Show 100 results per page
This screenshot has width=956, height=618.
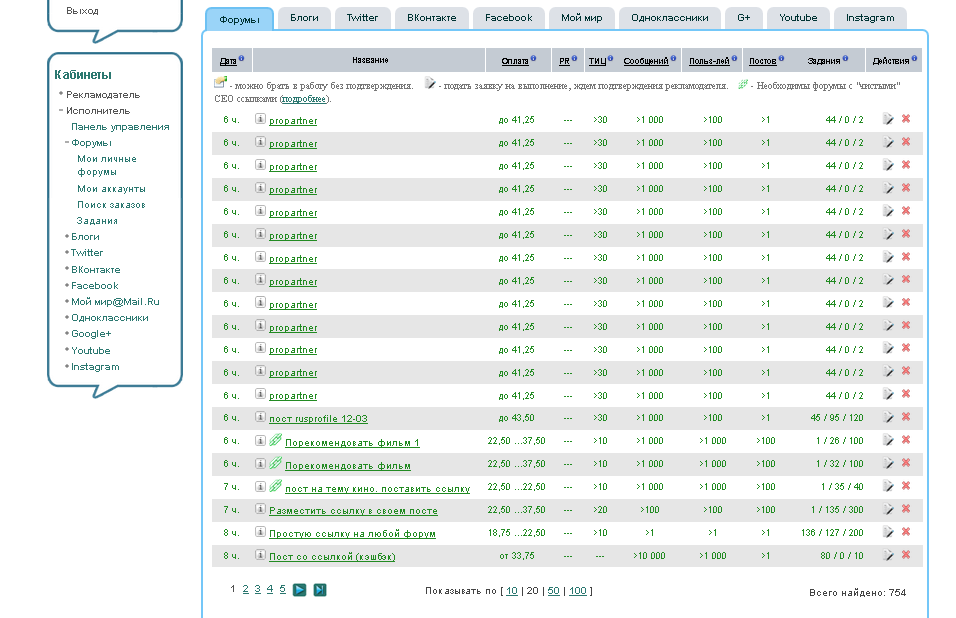point(577,591)
